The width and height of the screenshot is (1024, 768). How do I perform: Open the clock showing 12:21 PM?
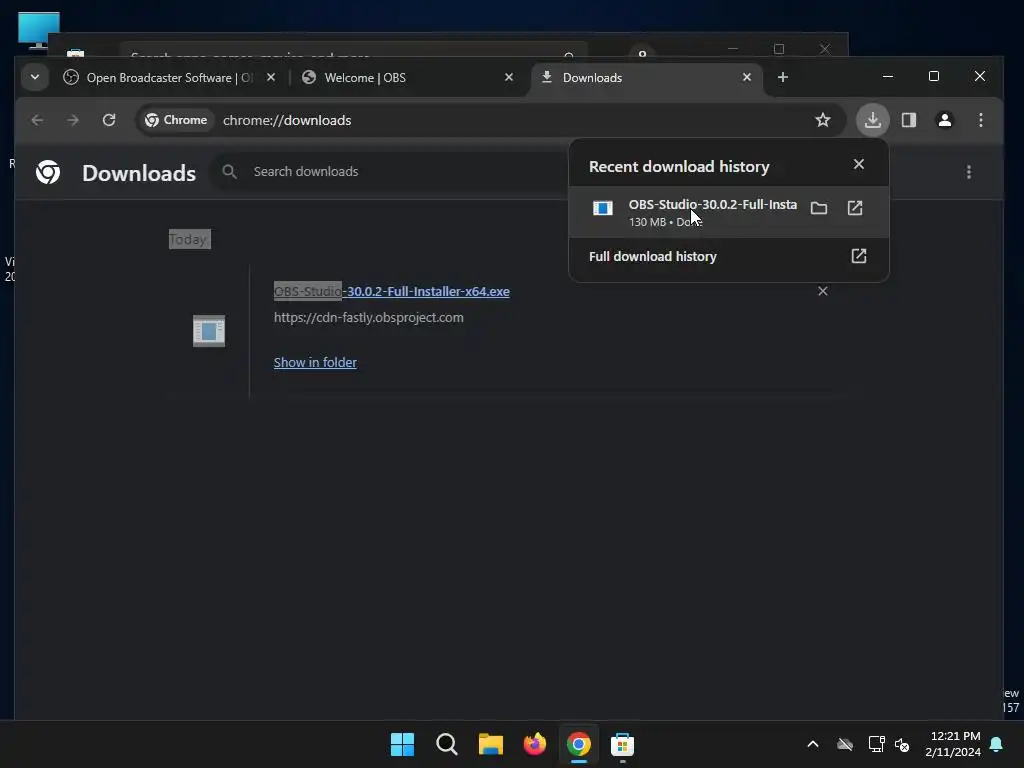coord(953,744)
